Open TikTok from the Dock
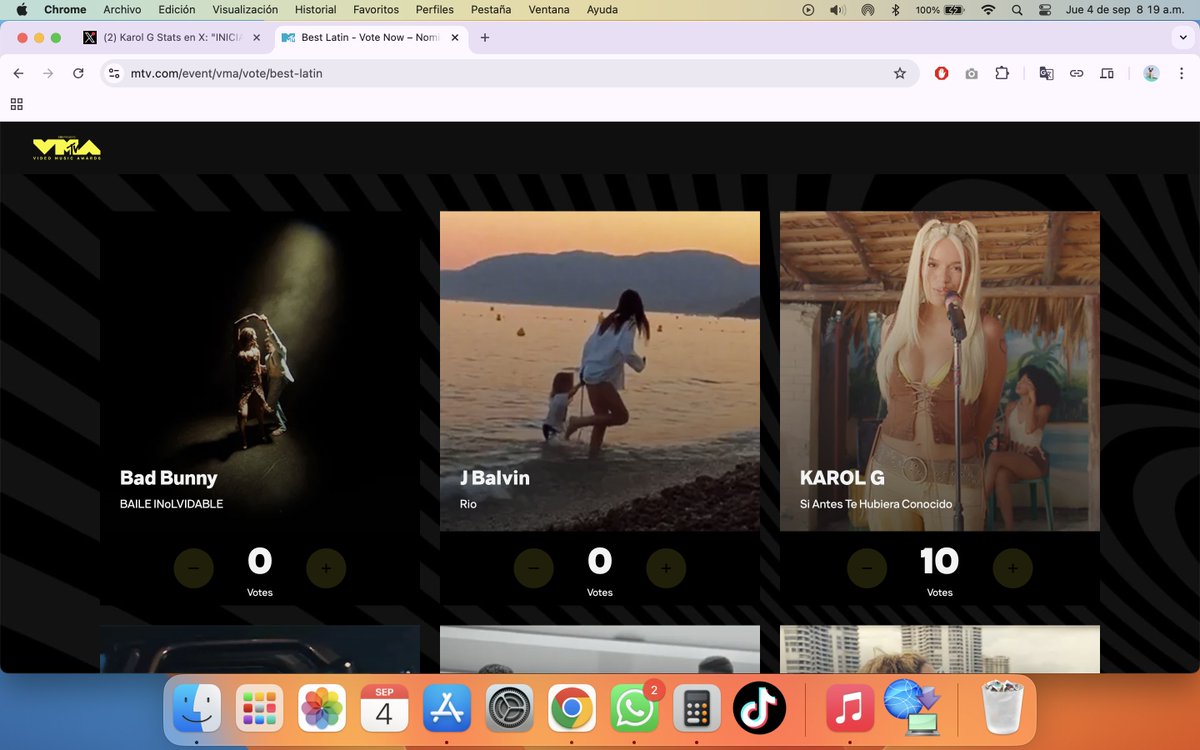Screen dimensions: 1200x750 tap(759, 709)
